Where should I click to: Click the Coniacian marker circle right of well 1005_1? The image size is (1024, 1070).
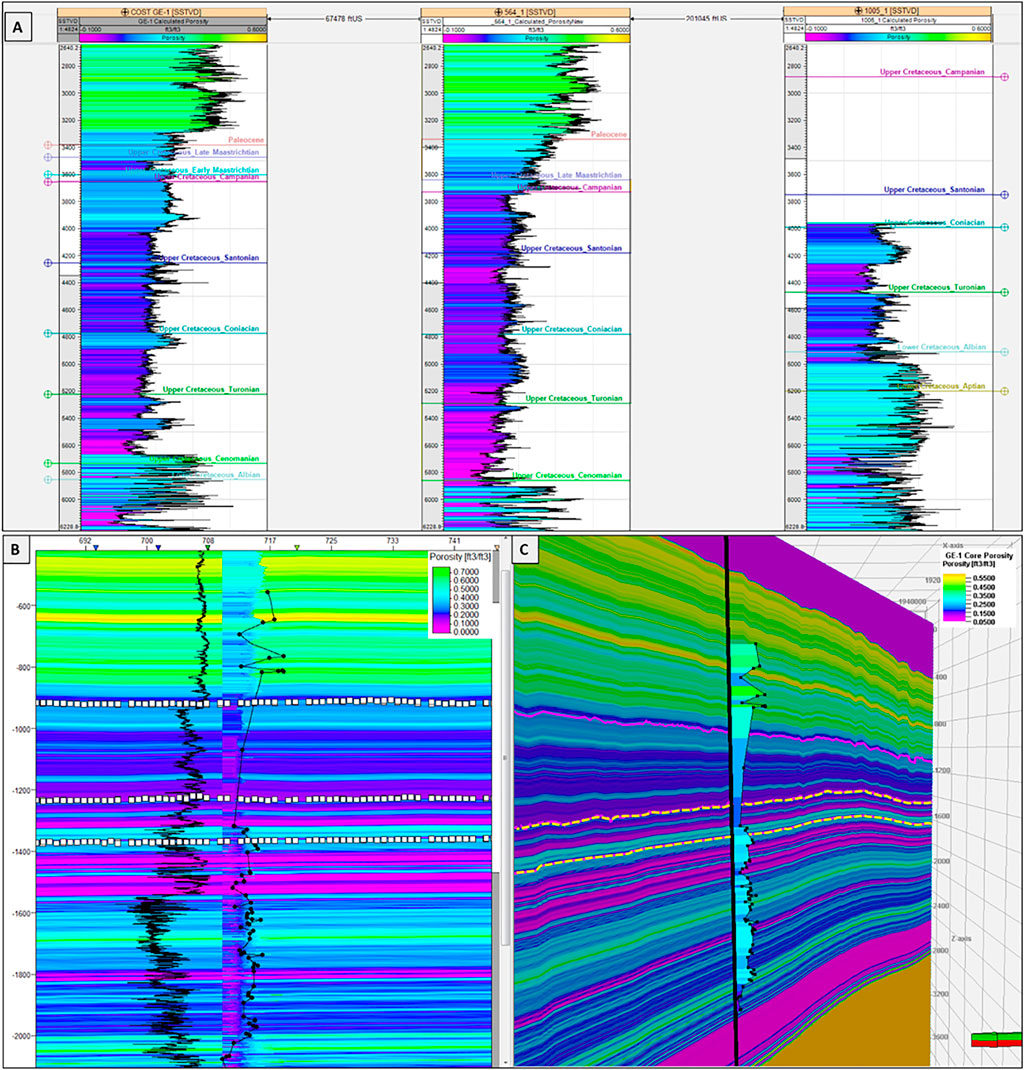coord(1004,227)
